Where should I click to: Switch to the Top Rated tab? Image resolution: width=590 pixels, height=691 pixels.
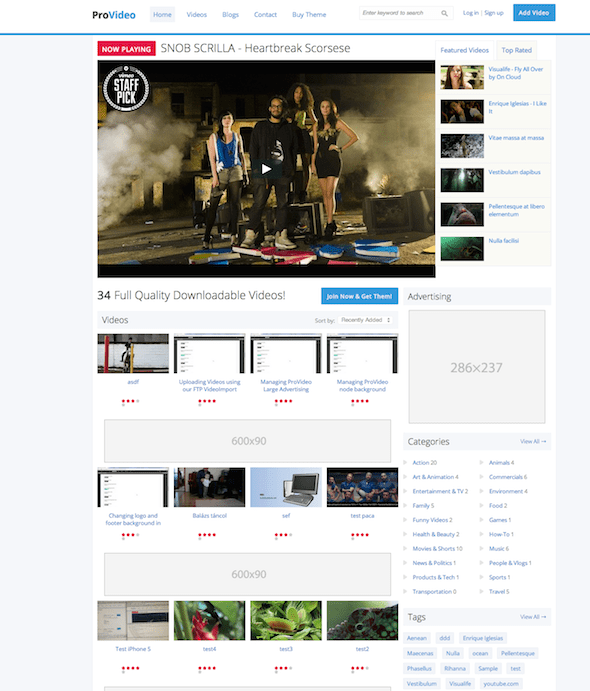pos(516,50)
